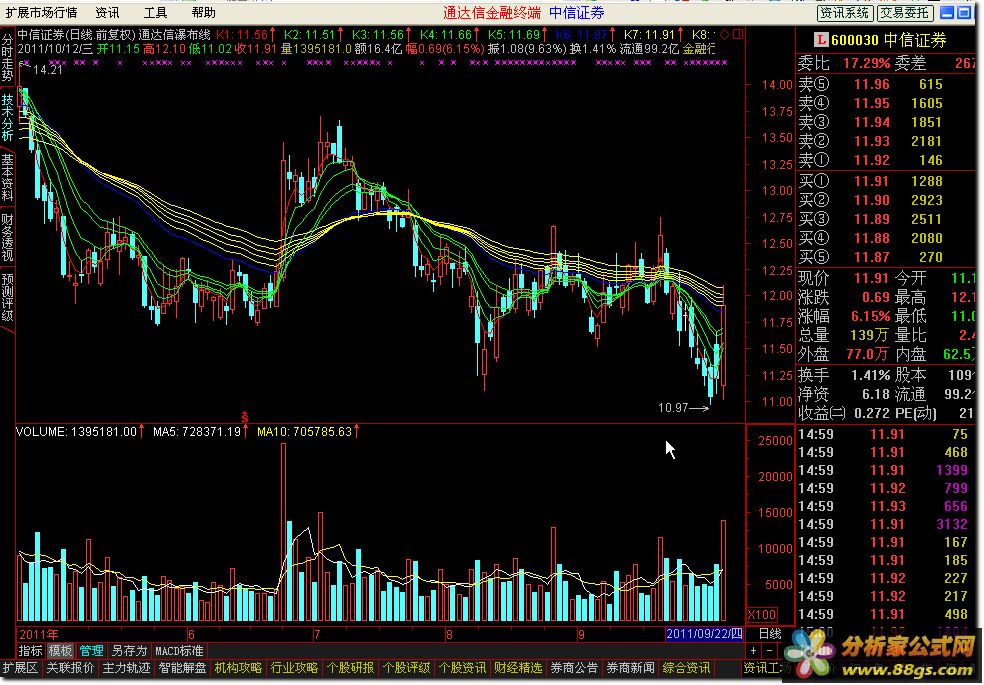
Task: Select the MACD标准 template tab
Action: point(179,651)
